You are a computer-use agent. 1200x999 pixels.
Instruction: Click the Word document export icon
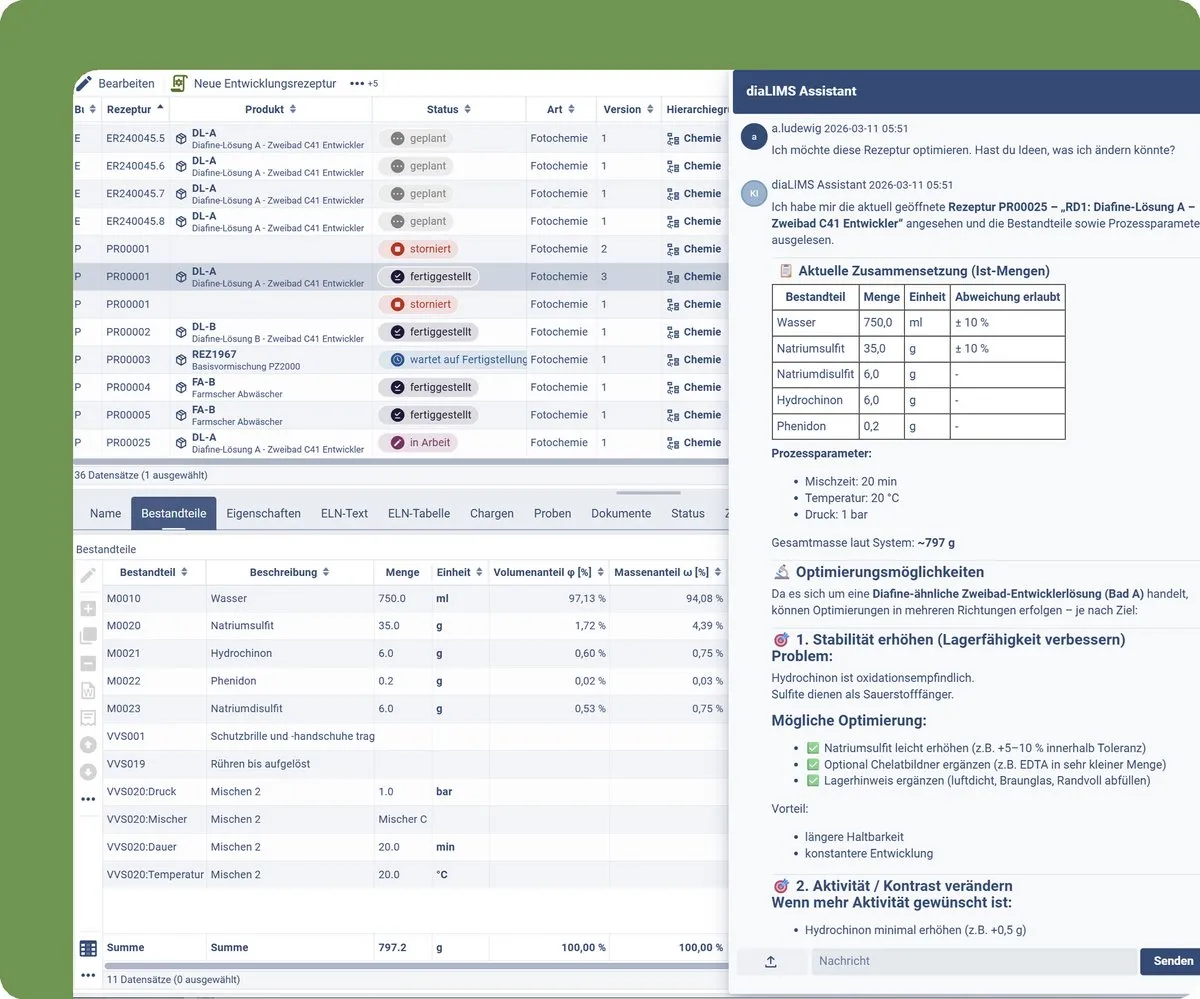(88, 690)
